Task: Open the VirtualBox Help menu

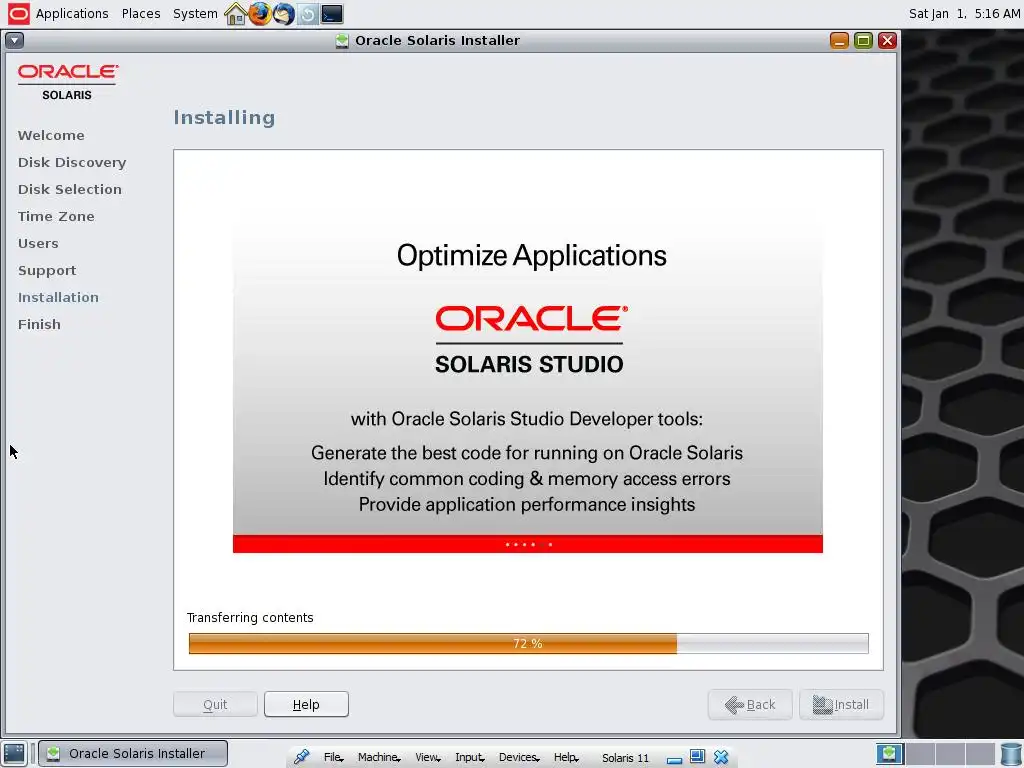Action: [566, 758]
